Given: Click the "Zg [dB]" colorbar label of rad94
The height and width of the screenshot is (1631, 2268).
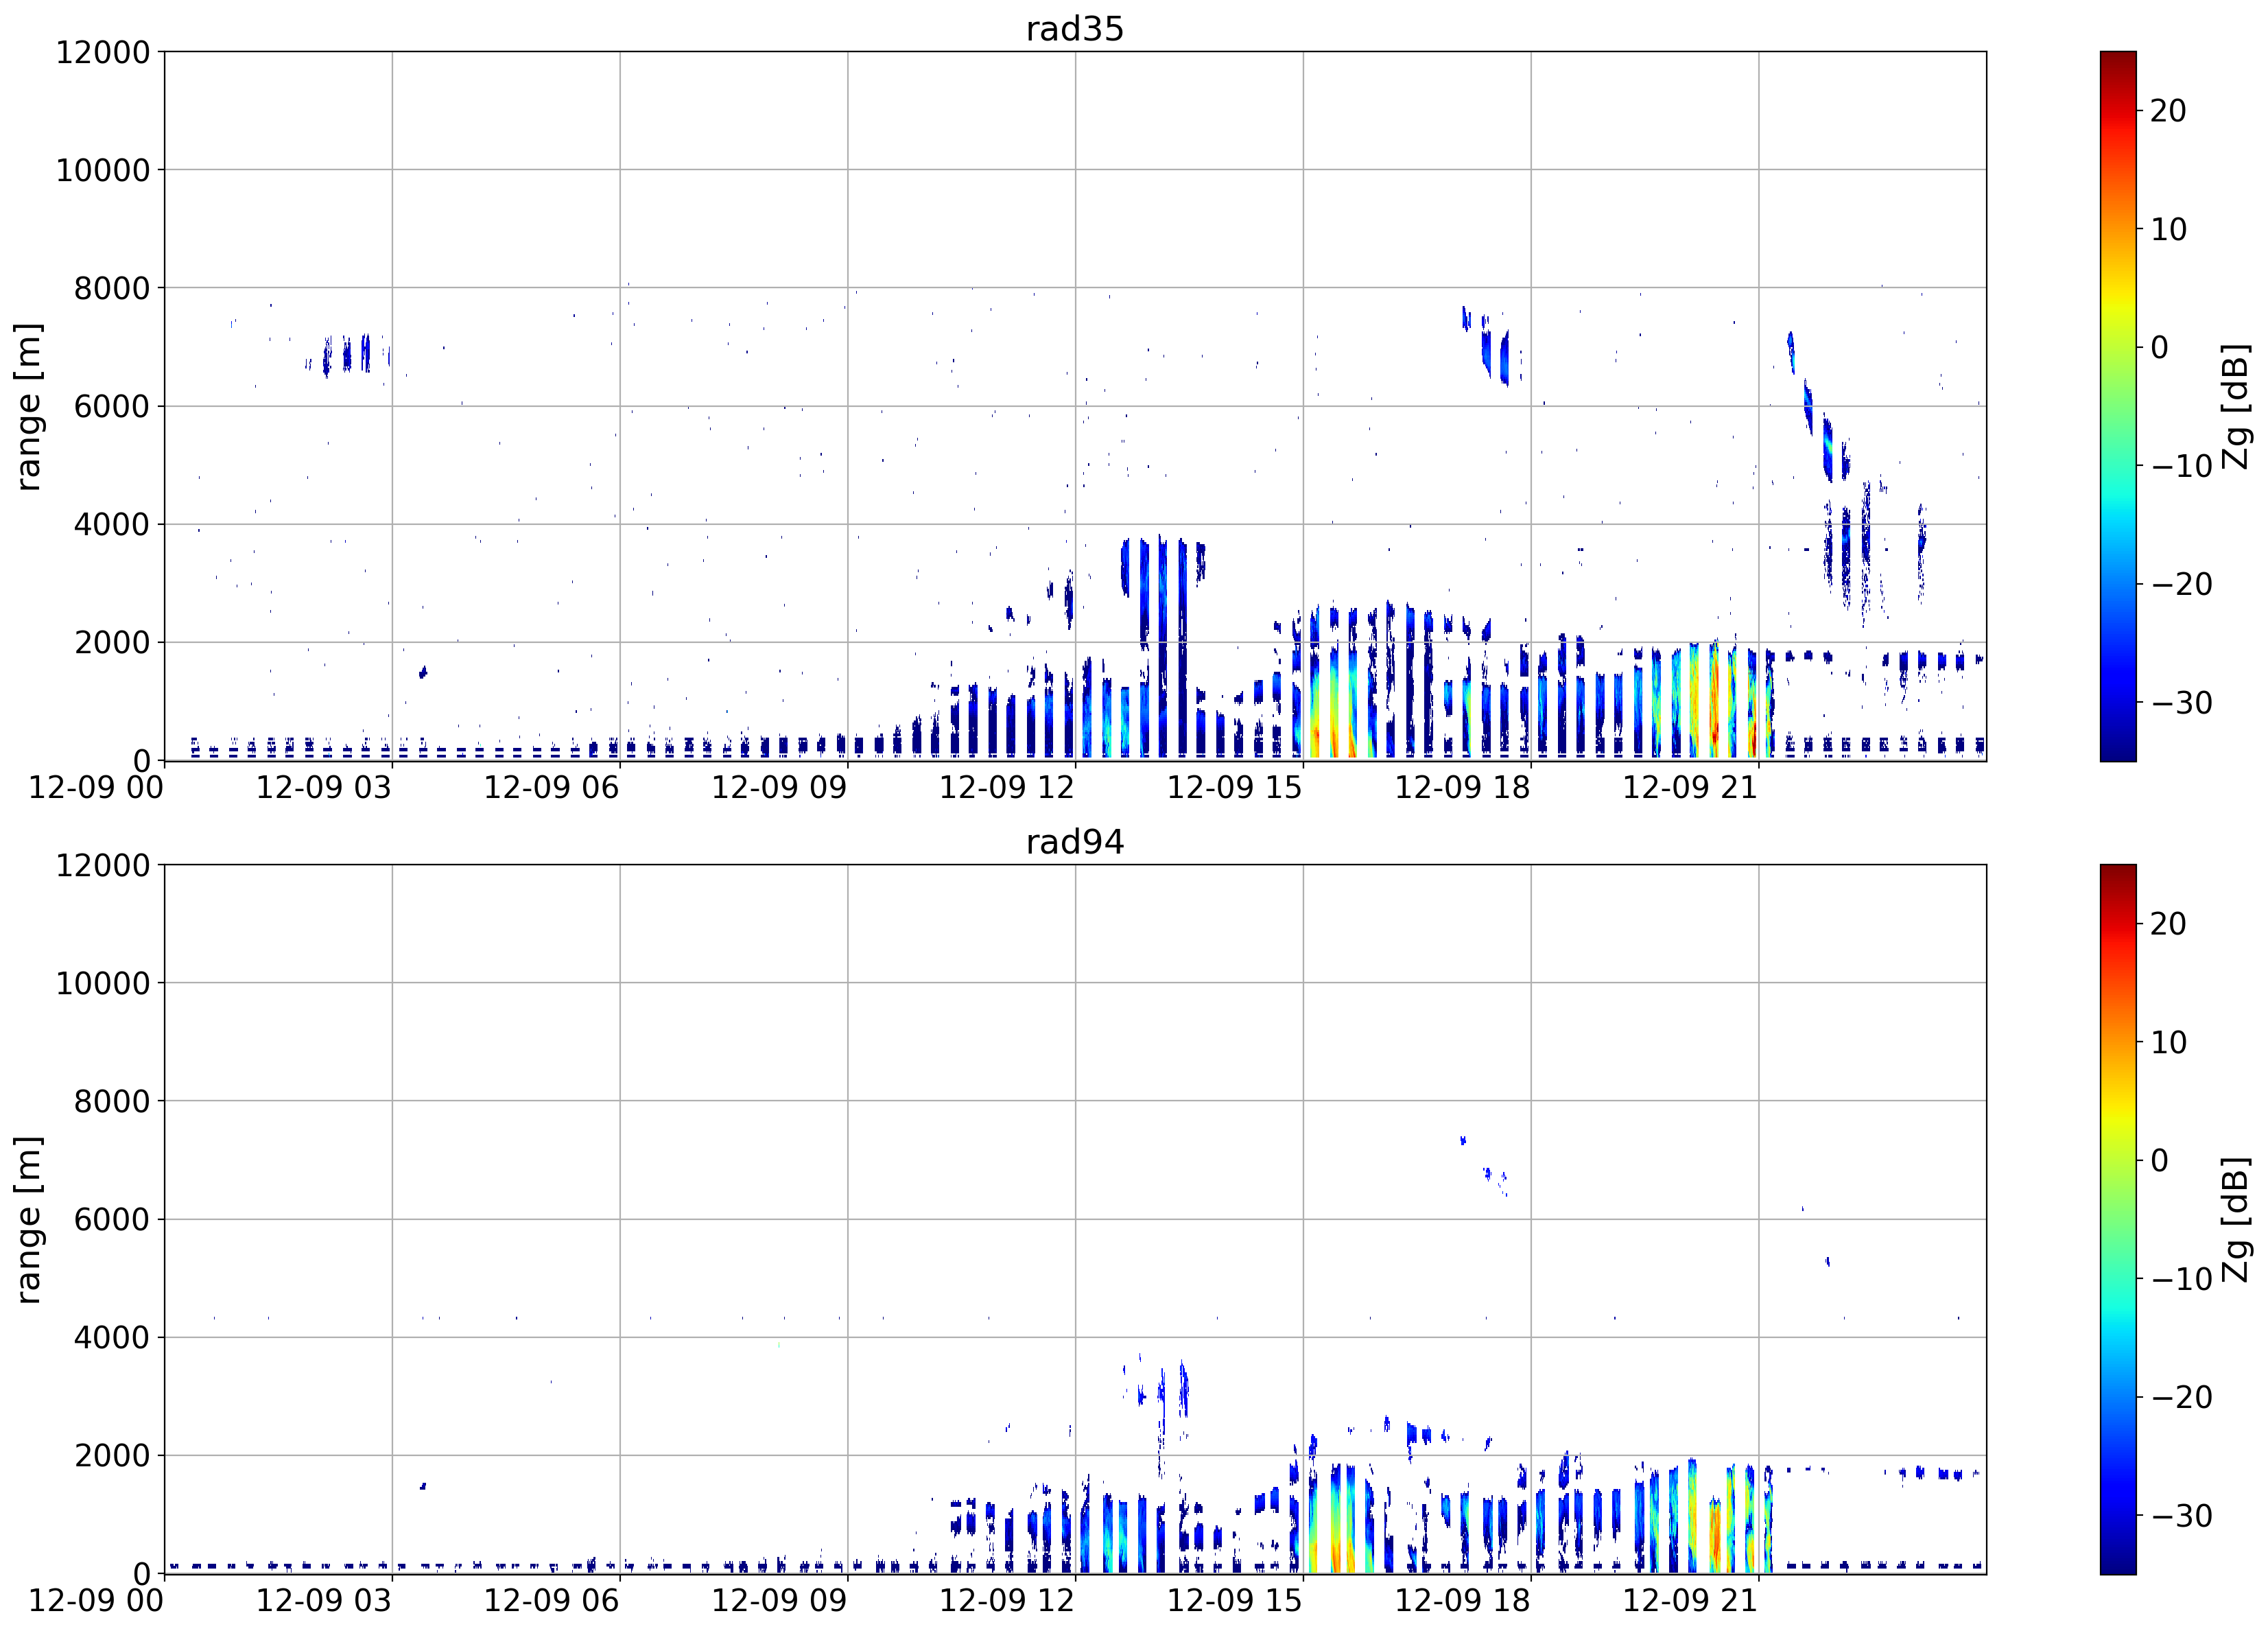Looking at the screenshot, I should [2236, 1219].
